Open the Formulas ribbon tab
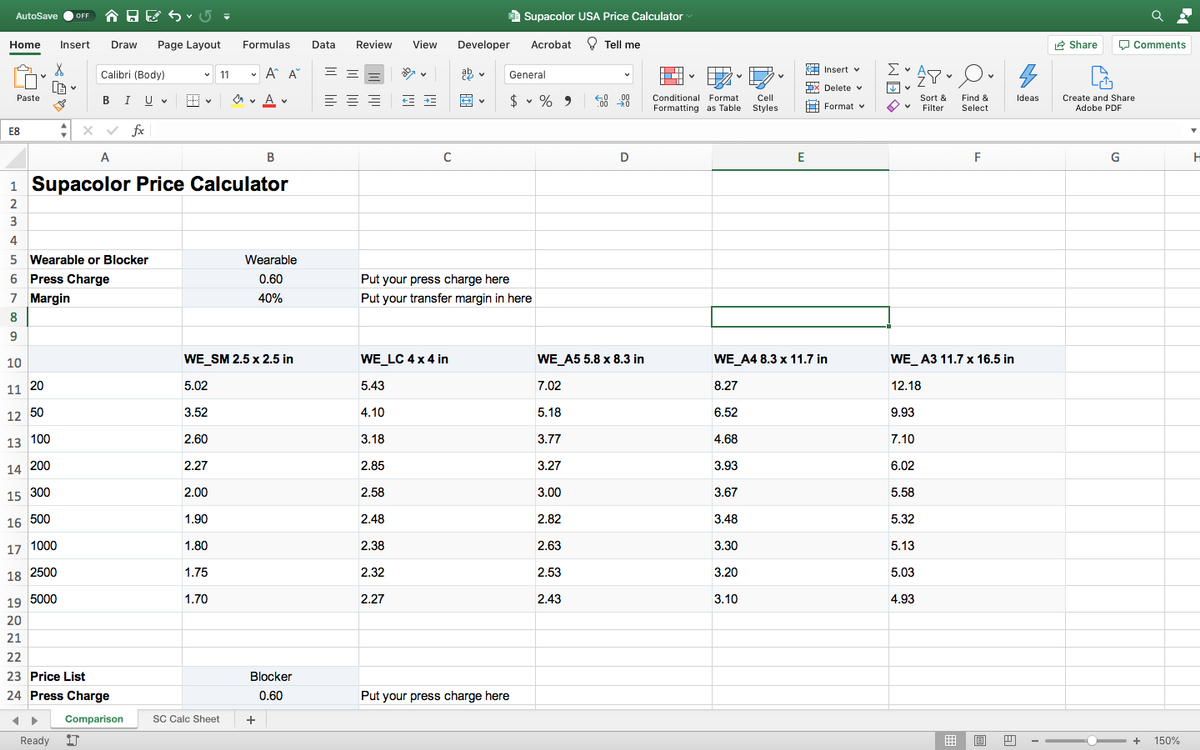 point(266,45)
